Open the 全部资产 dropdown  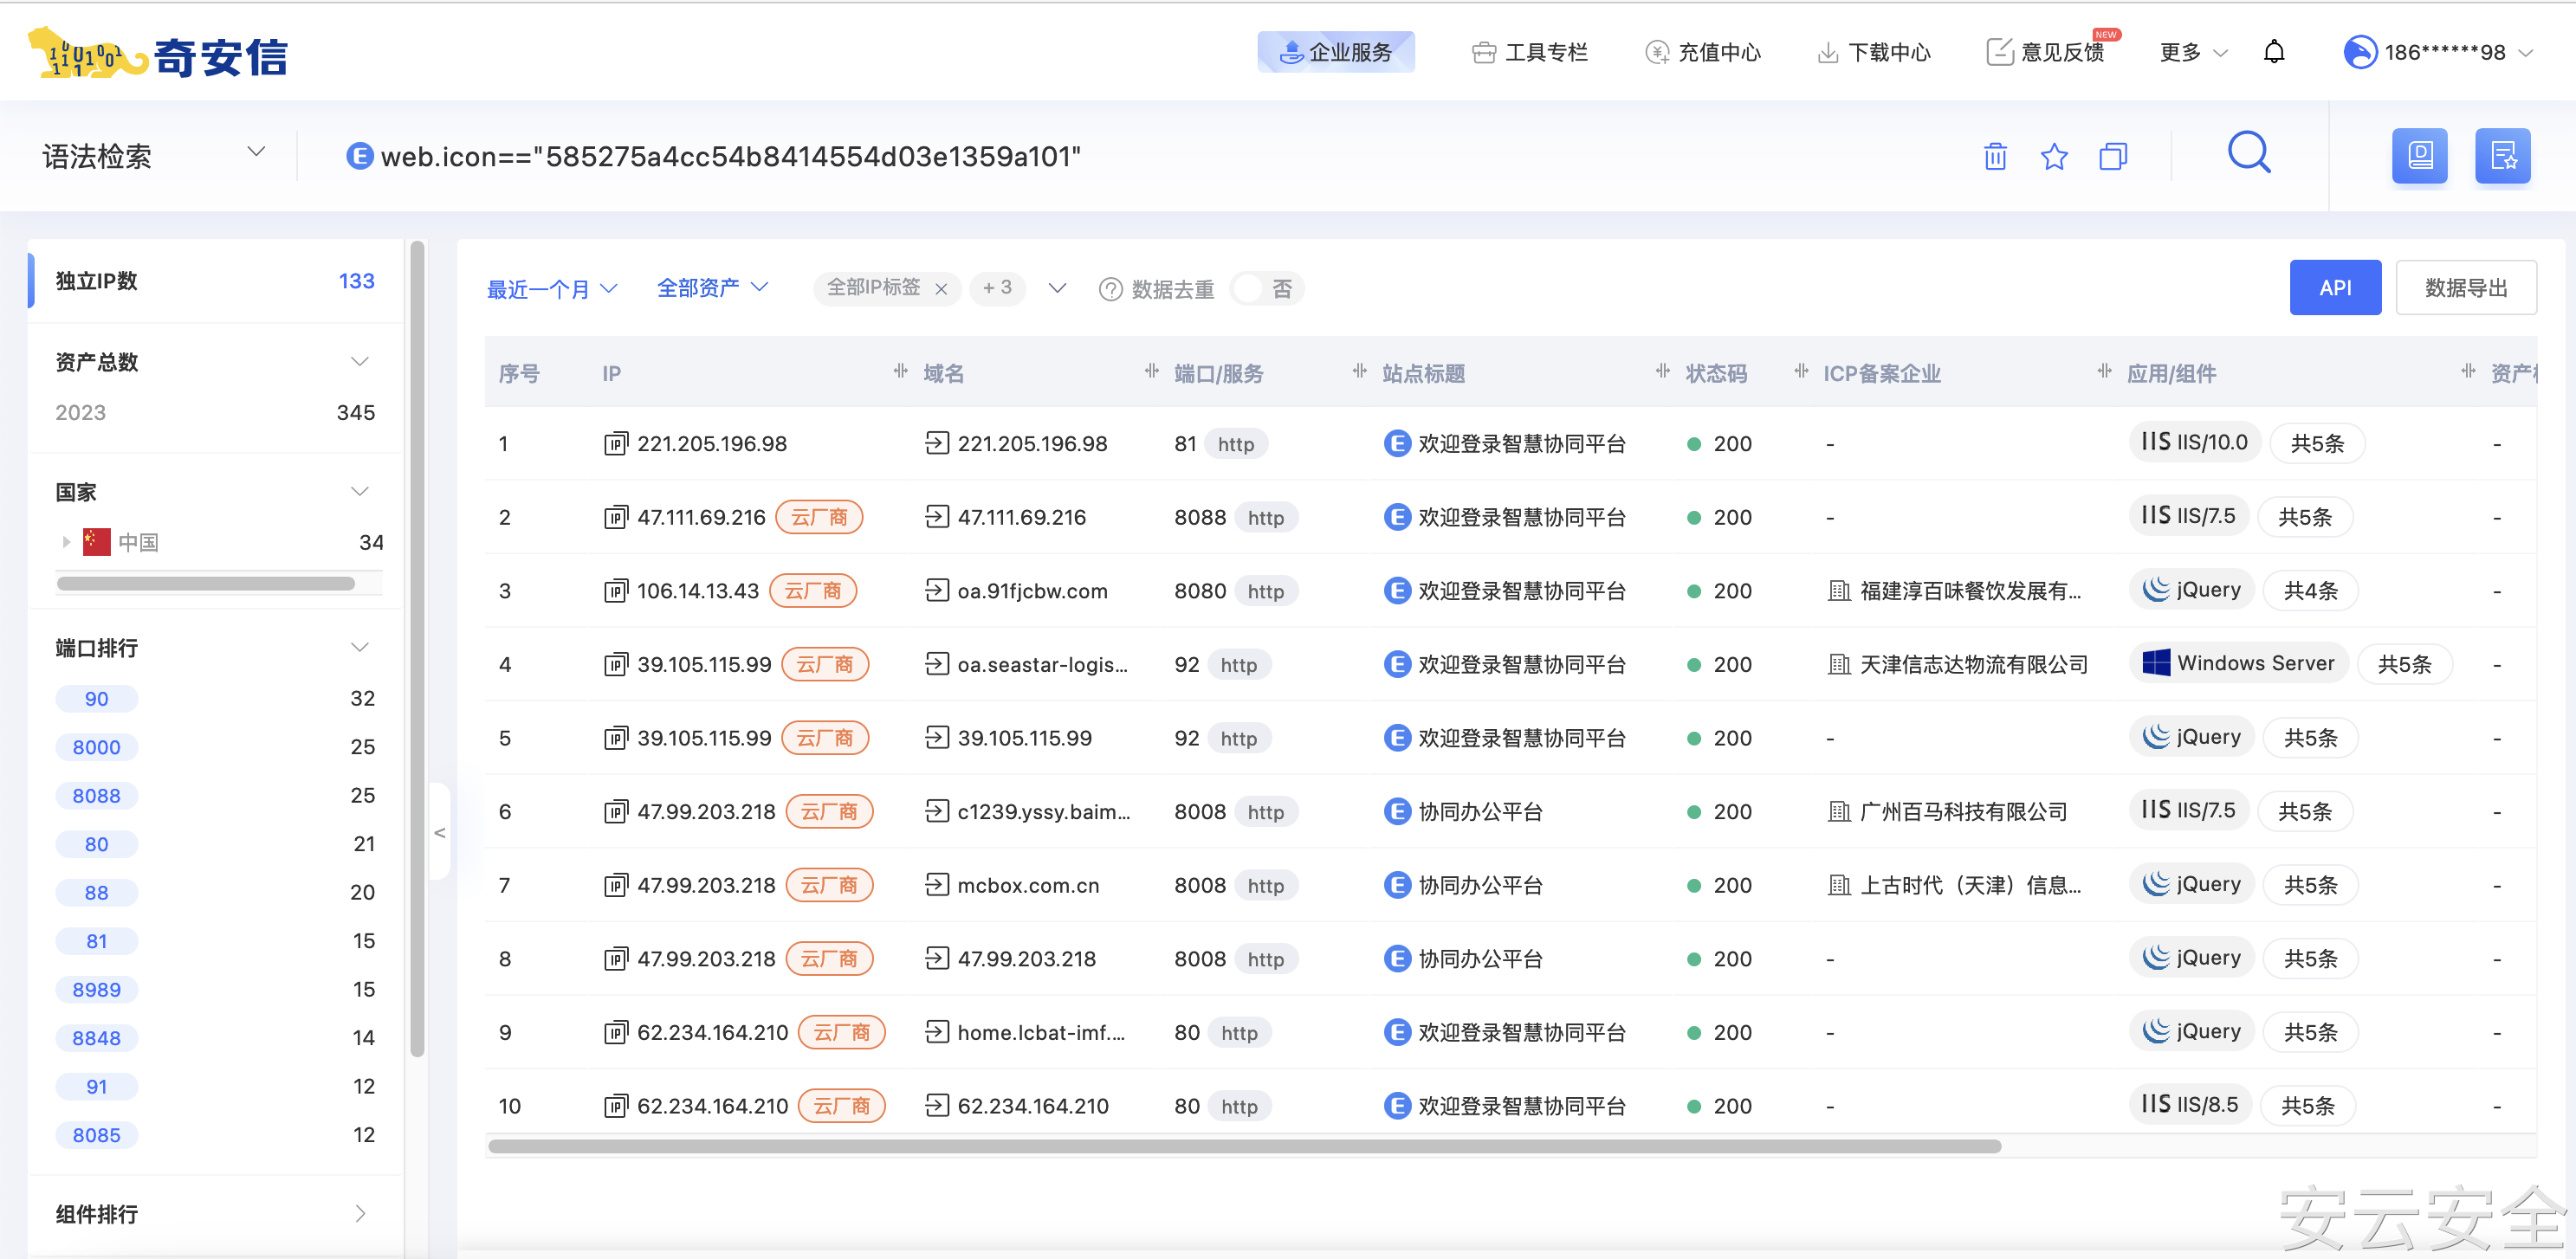click(x=712, y=288)
